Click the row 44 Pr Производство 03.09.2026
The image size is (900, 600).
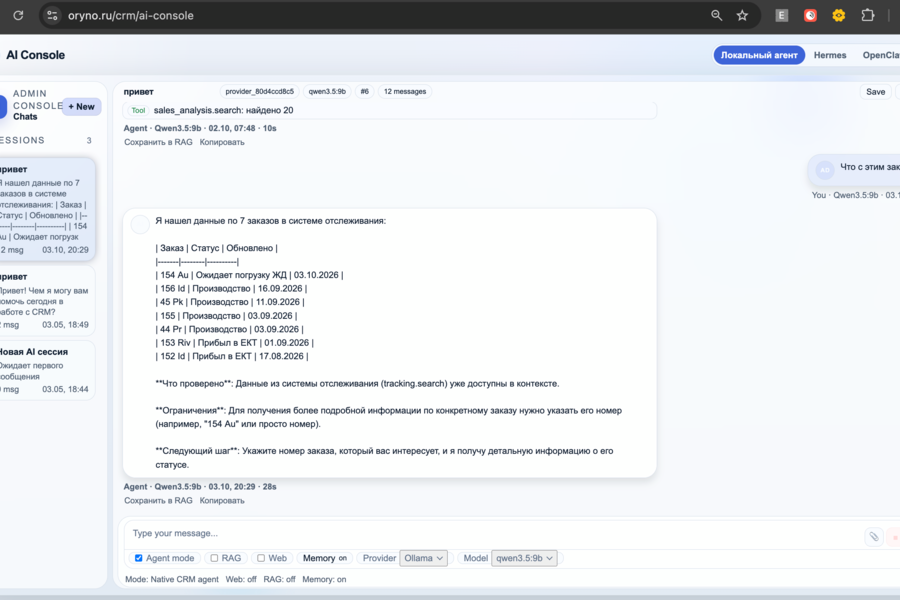coord(229,329)
